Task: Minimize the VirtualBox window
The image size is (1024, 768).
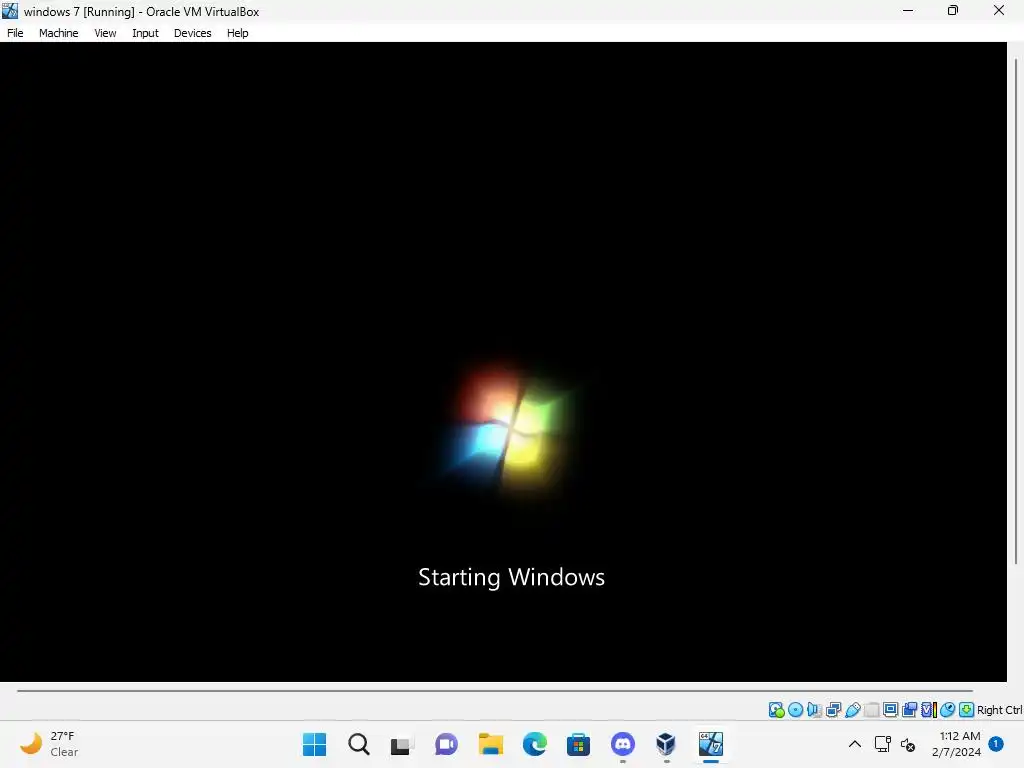Action: click(908, 10)
